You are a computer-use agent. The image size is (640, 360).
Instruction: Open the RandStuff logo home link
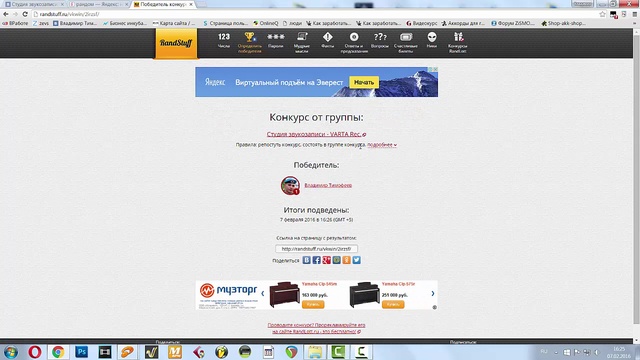click(176, 43)
